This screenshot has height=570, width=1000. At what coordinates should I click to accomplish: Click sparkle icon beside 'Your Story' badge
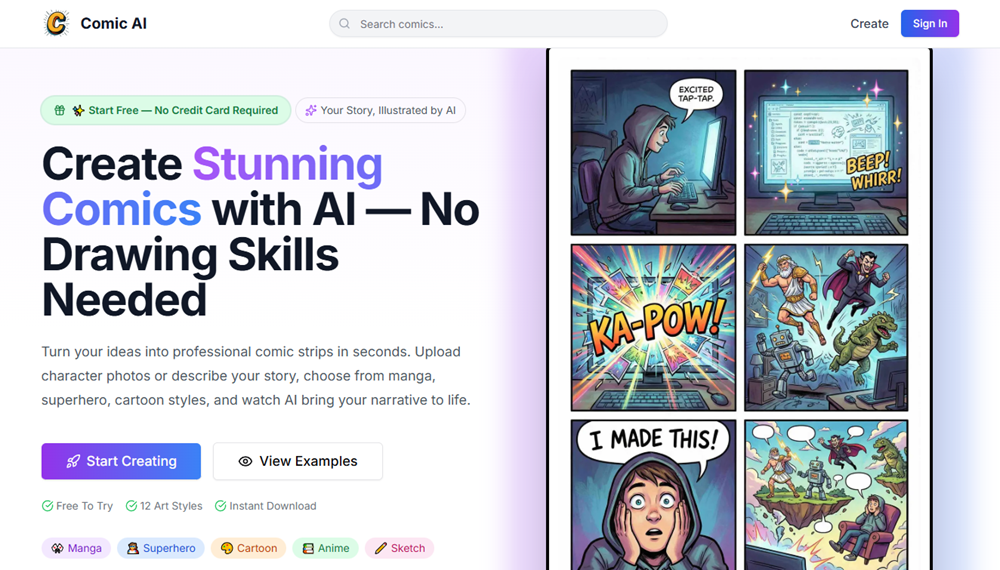pos(311,110)
